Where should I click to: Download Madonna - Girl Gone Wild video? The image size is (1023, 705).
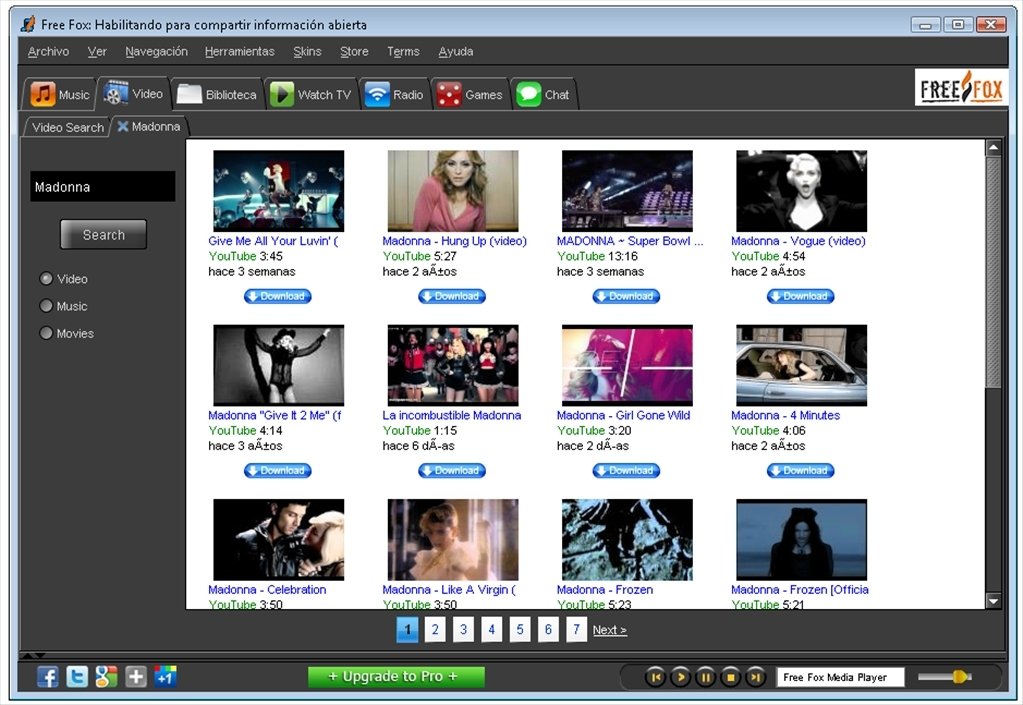[x=626, y=470]
